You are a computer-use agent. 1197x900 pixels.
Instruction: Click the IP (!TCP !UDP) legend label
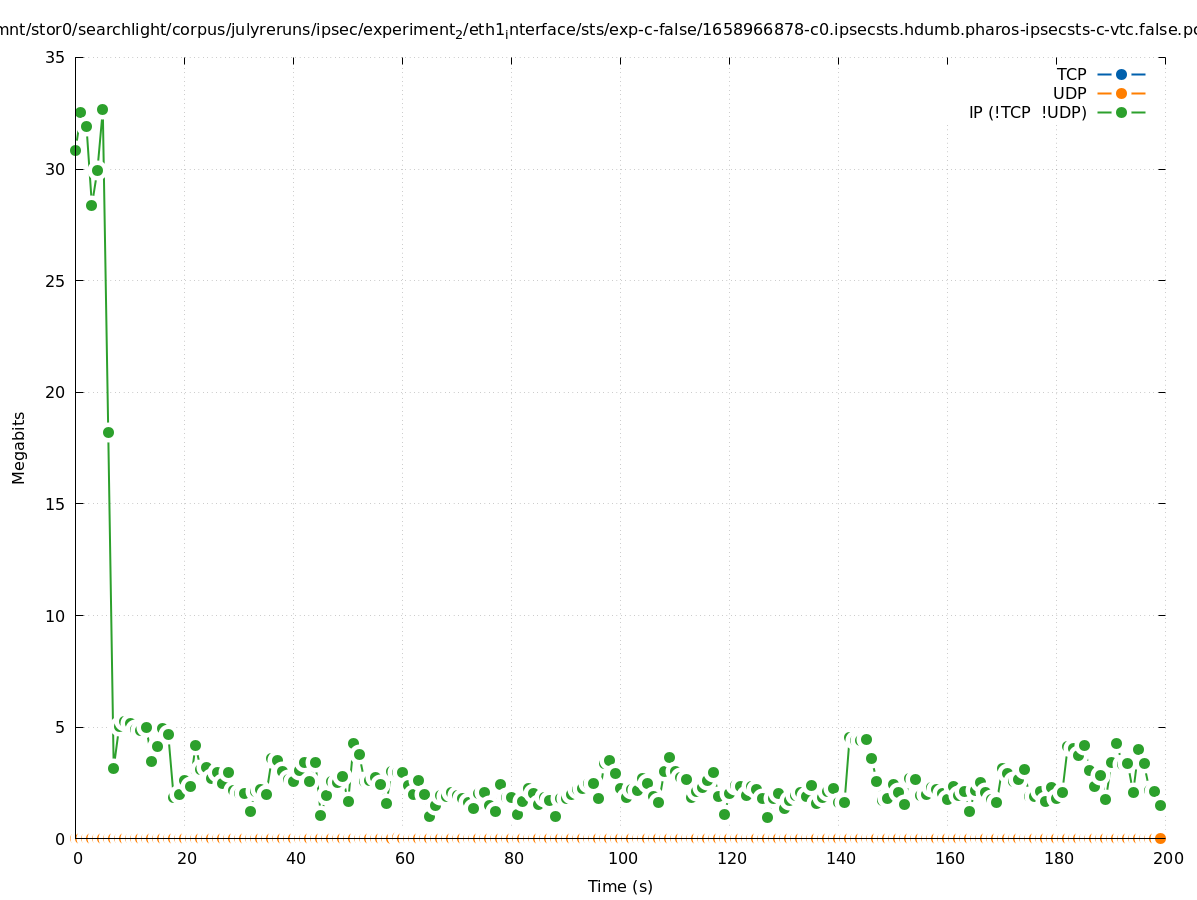[1027, 112]
